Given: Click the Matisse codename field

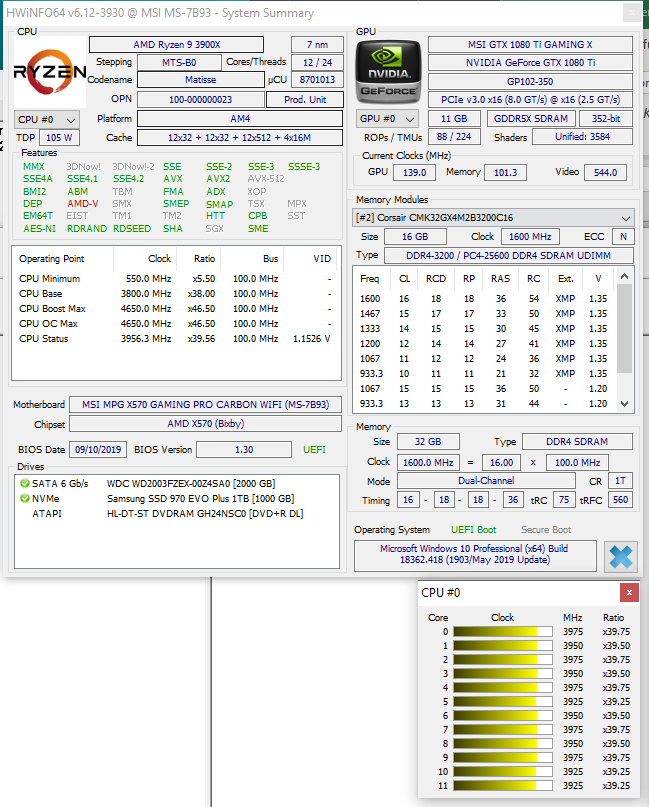Looking at the screenshot, I should coord(201,80).
